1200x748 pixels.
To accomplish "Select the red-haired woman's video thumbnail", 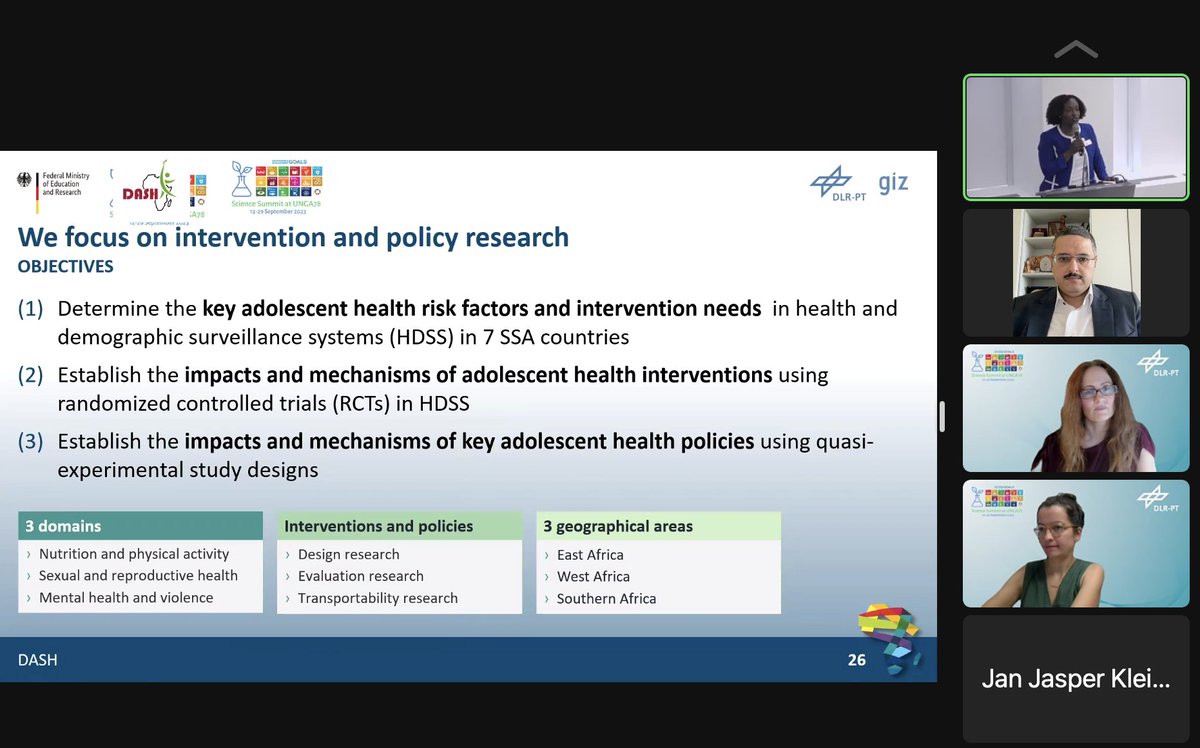I will pos(1076,408).
